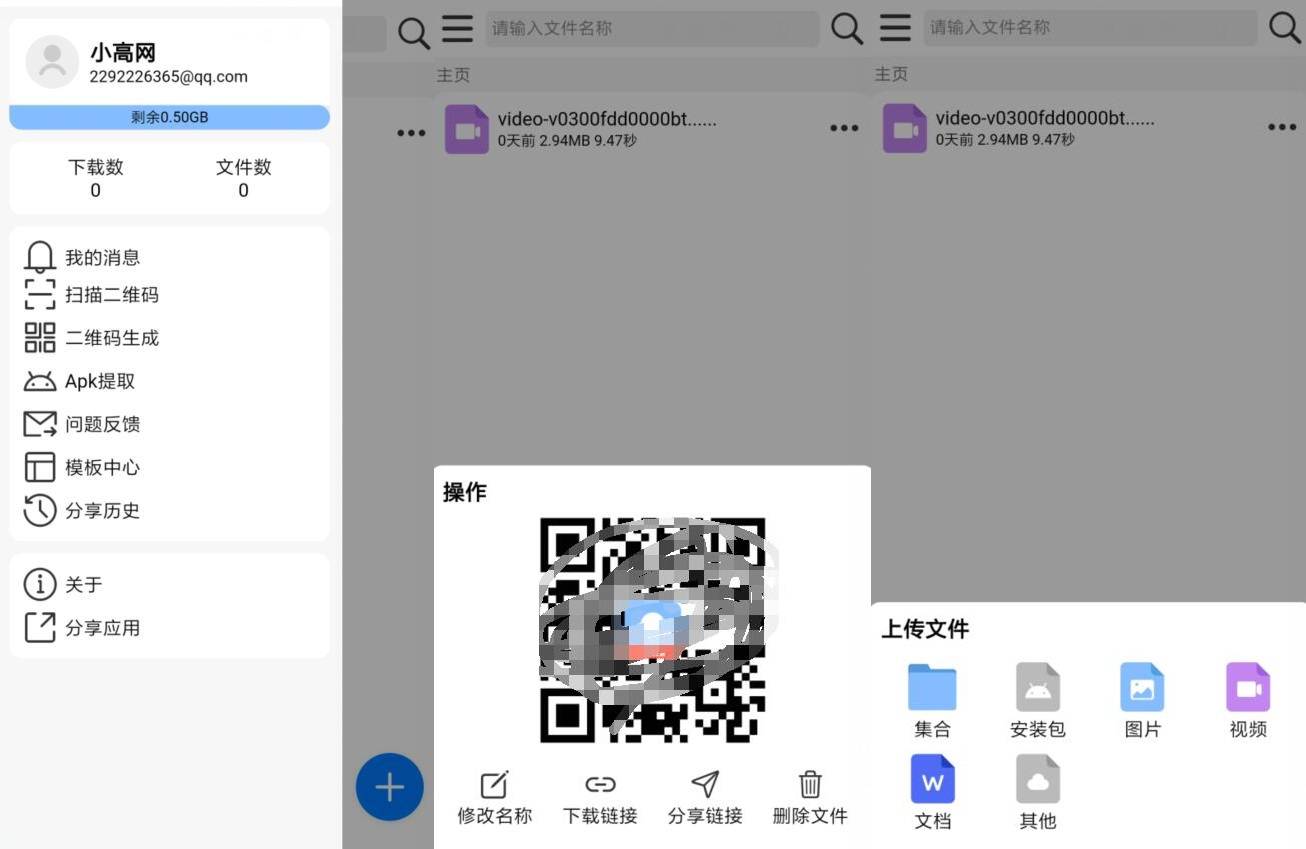Click the 剩余0.50GB storage bar
Image resolution: width=1306 pixels, height=849 pixels.
pos(169,117)
